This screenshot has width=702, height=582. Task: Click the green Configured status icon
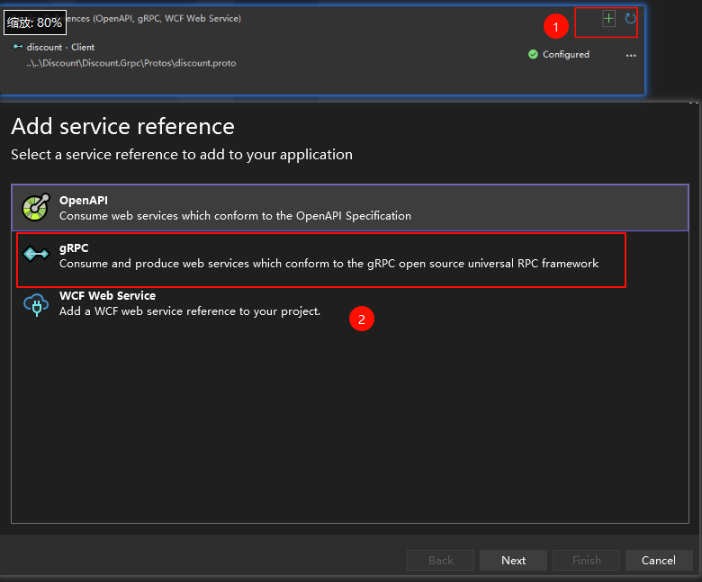click(x=533, y=55)
